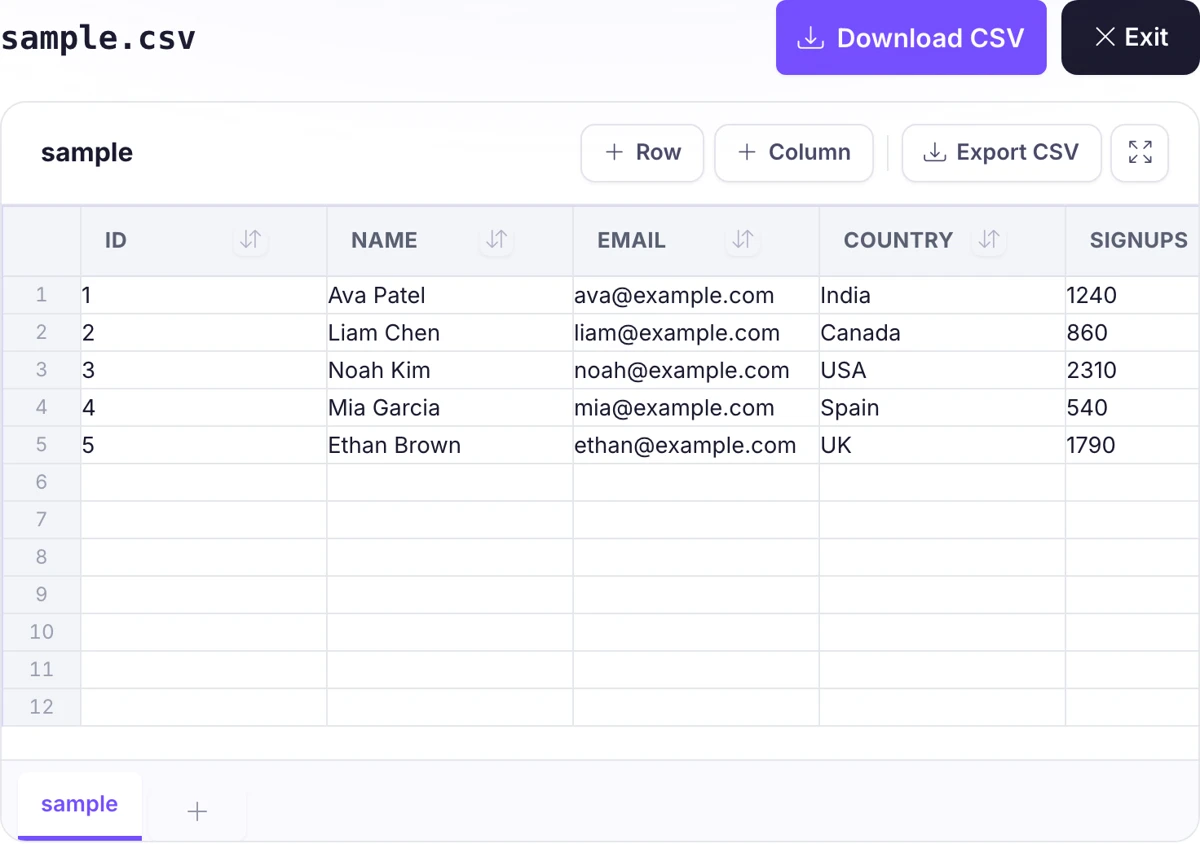Select cell ava@example.com
Image resolution: width=1200 pixels, height=844 pixels.
pos(696,295)
